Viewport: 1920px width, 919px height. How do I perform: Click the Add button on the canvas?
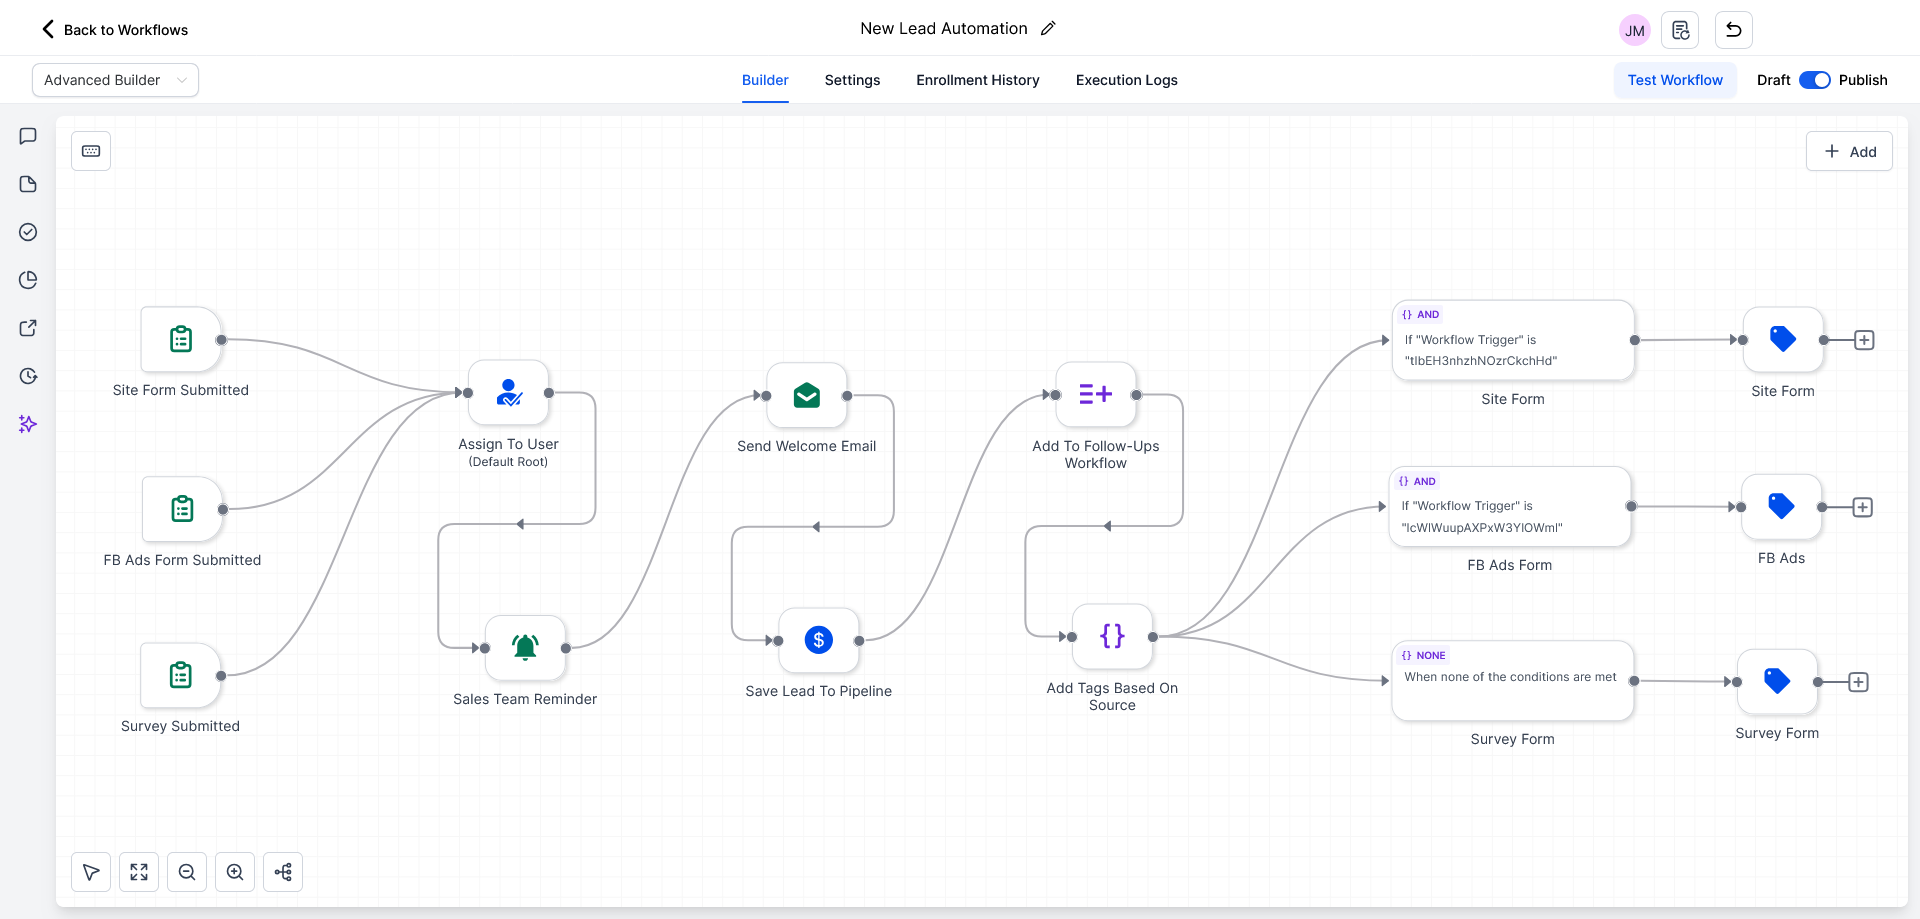[x=1849, y=151]
